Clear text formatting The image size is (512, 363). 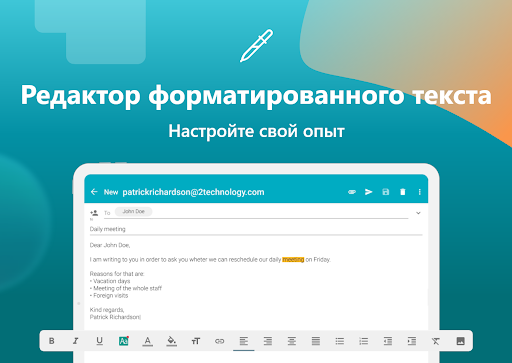click(436, 341)
